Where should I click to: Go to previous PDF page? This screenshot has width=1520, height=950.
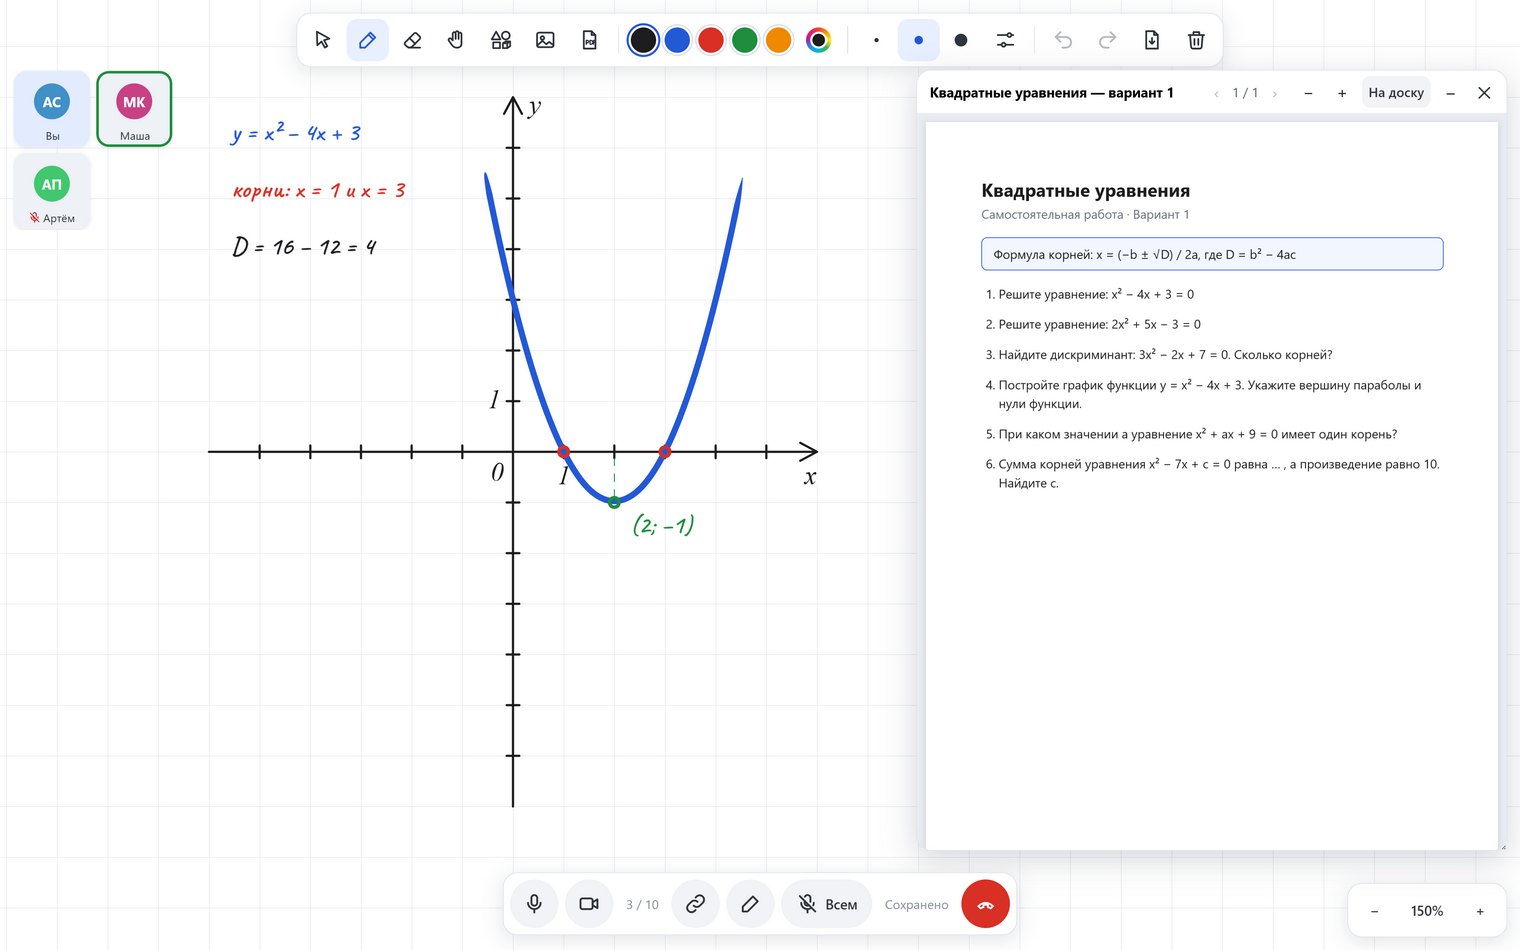tap(1216, 93)
